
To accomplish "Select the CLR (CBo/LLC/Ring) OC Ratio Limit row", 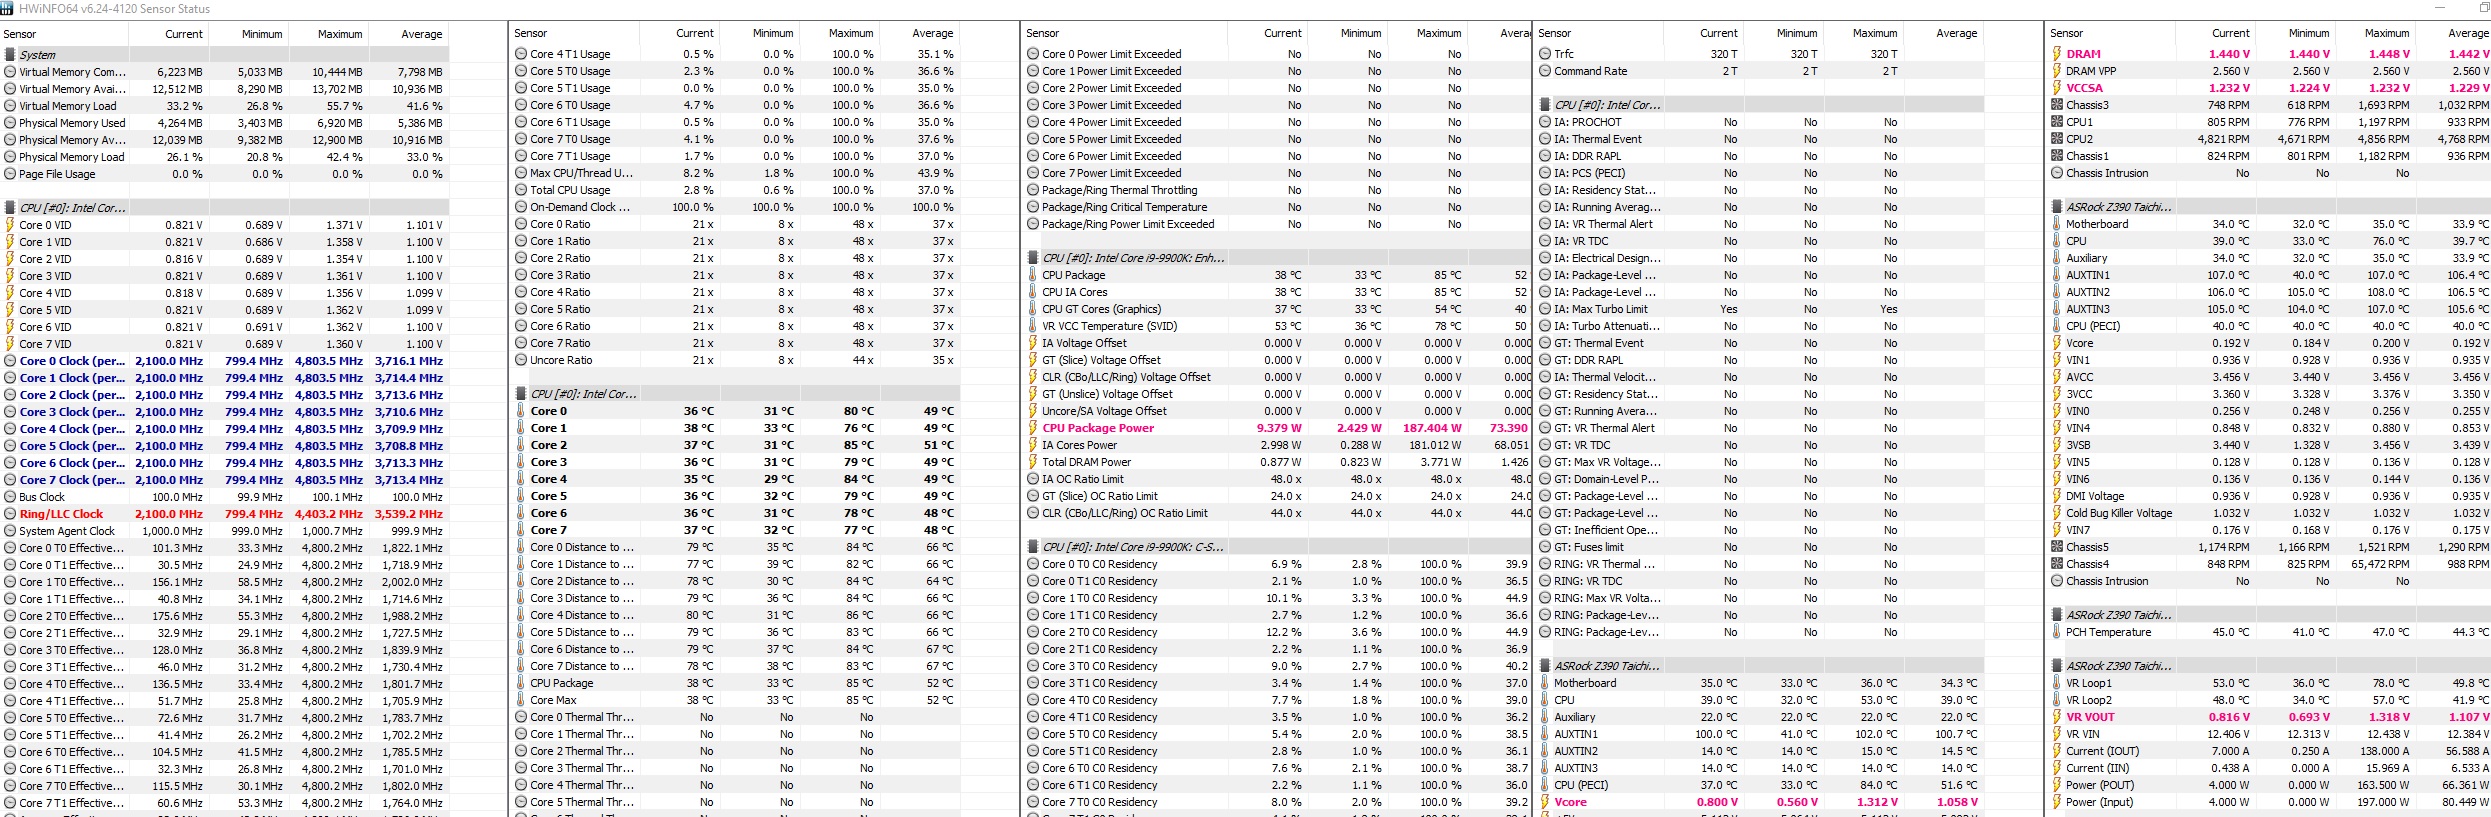I will (1278, 513).
